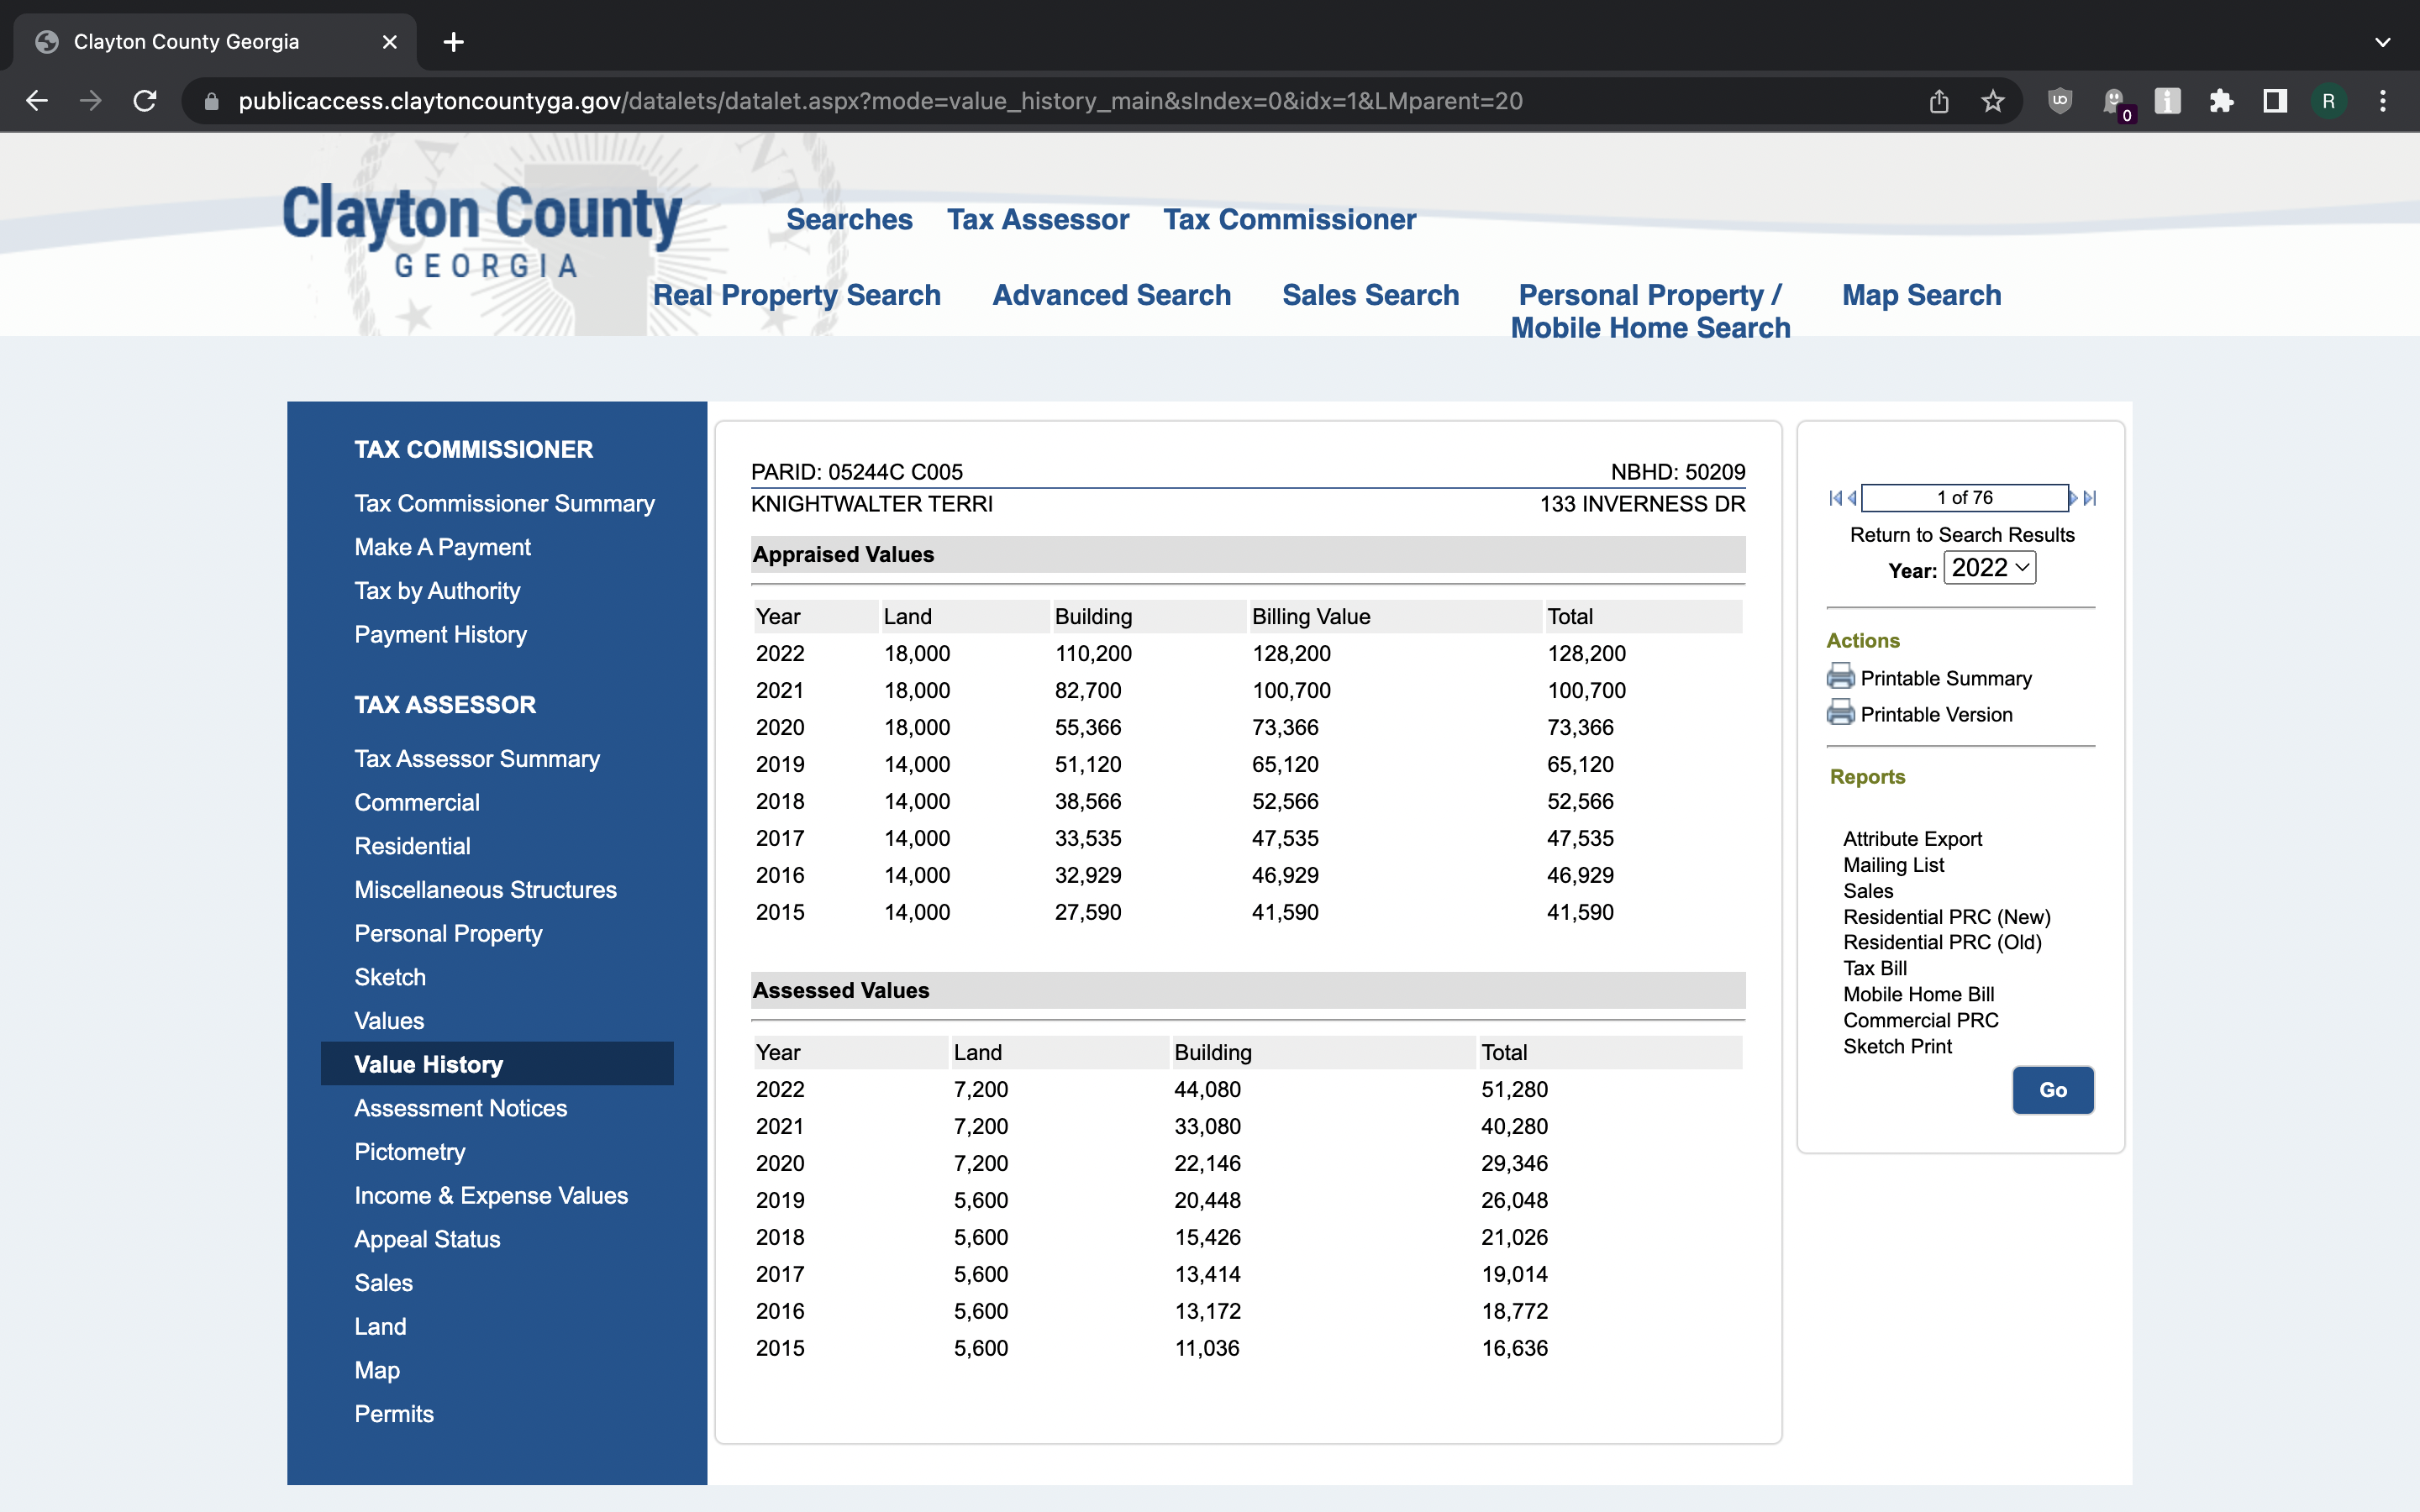Click the browser forward arrow

click(x=91, y=101)
